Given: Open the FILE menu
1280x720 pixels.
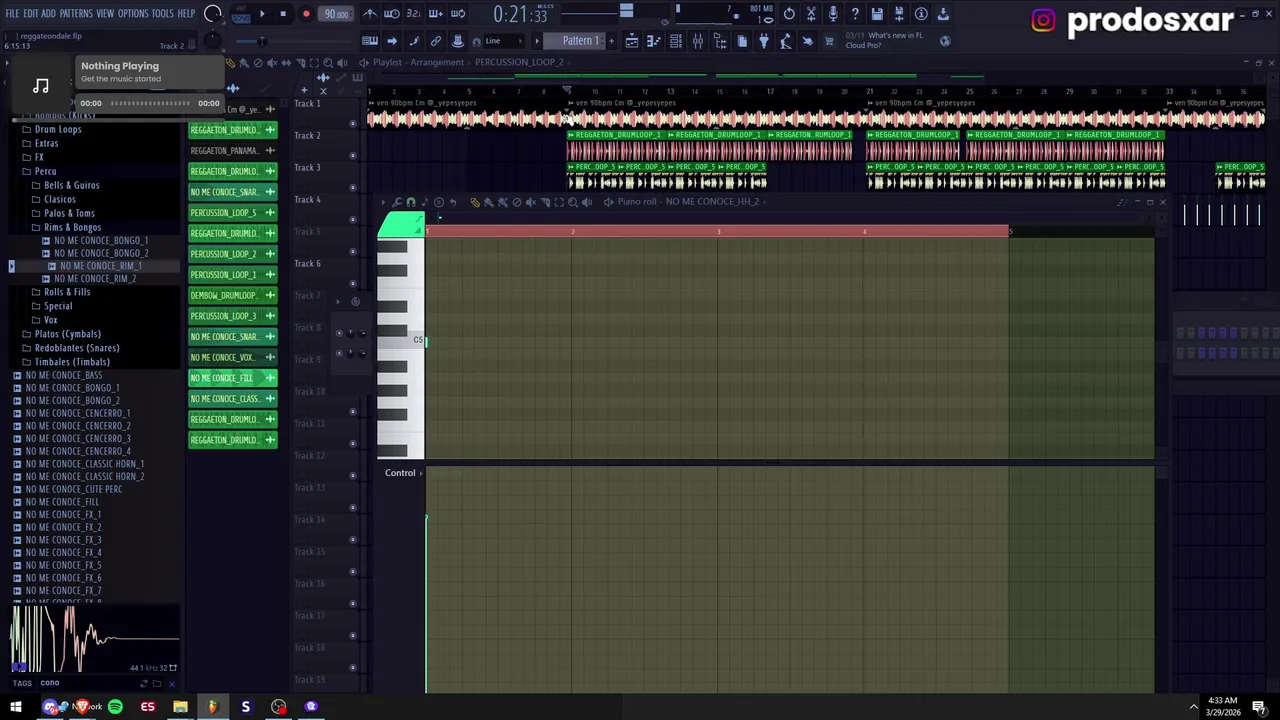Looking at the screenshot, I should 12,14.
